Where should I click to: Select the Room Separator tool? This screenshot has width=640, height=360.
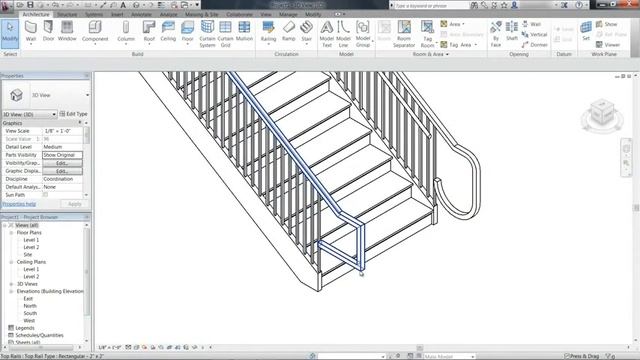pos(404,34)
